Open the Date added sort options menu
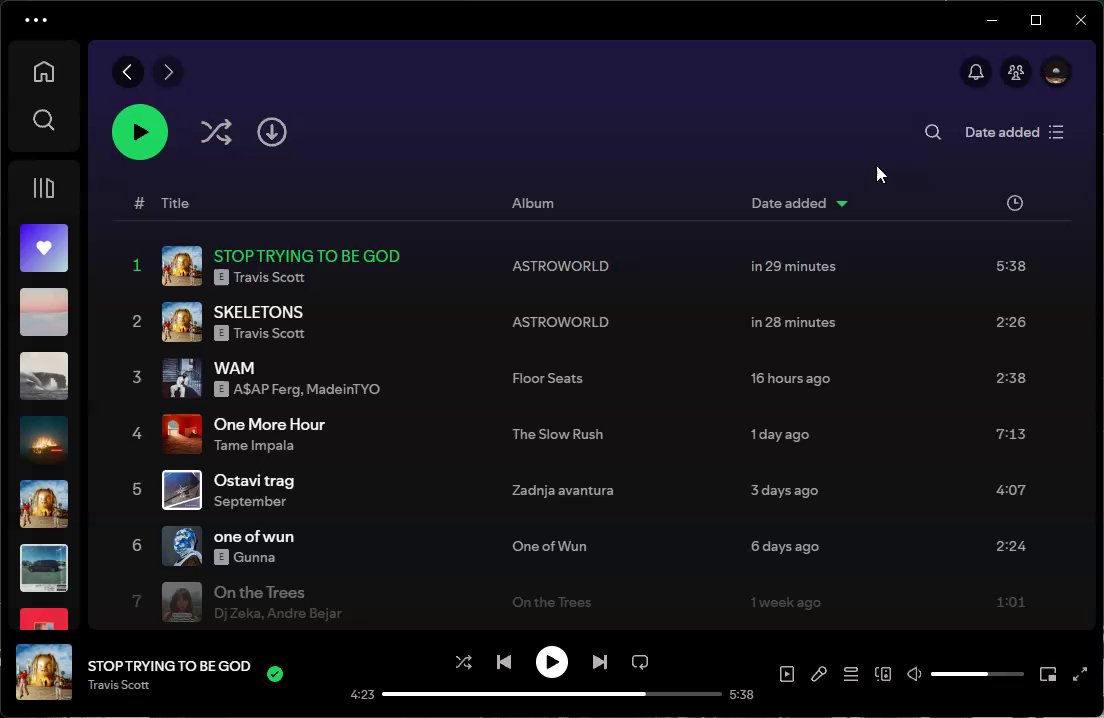 point(1014,132)
